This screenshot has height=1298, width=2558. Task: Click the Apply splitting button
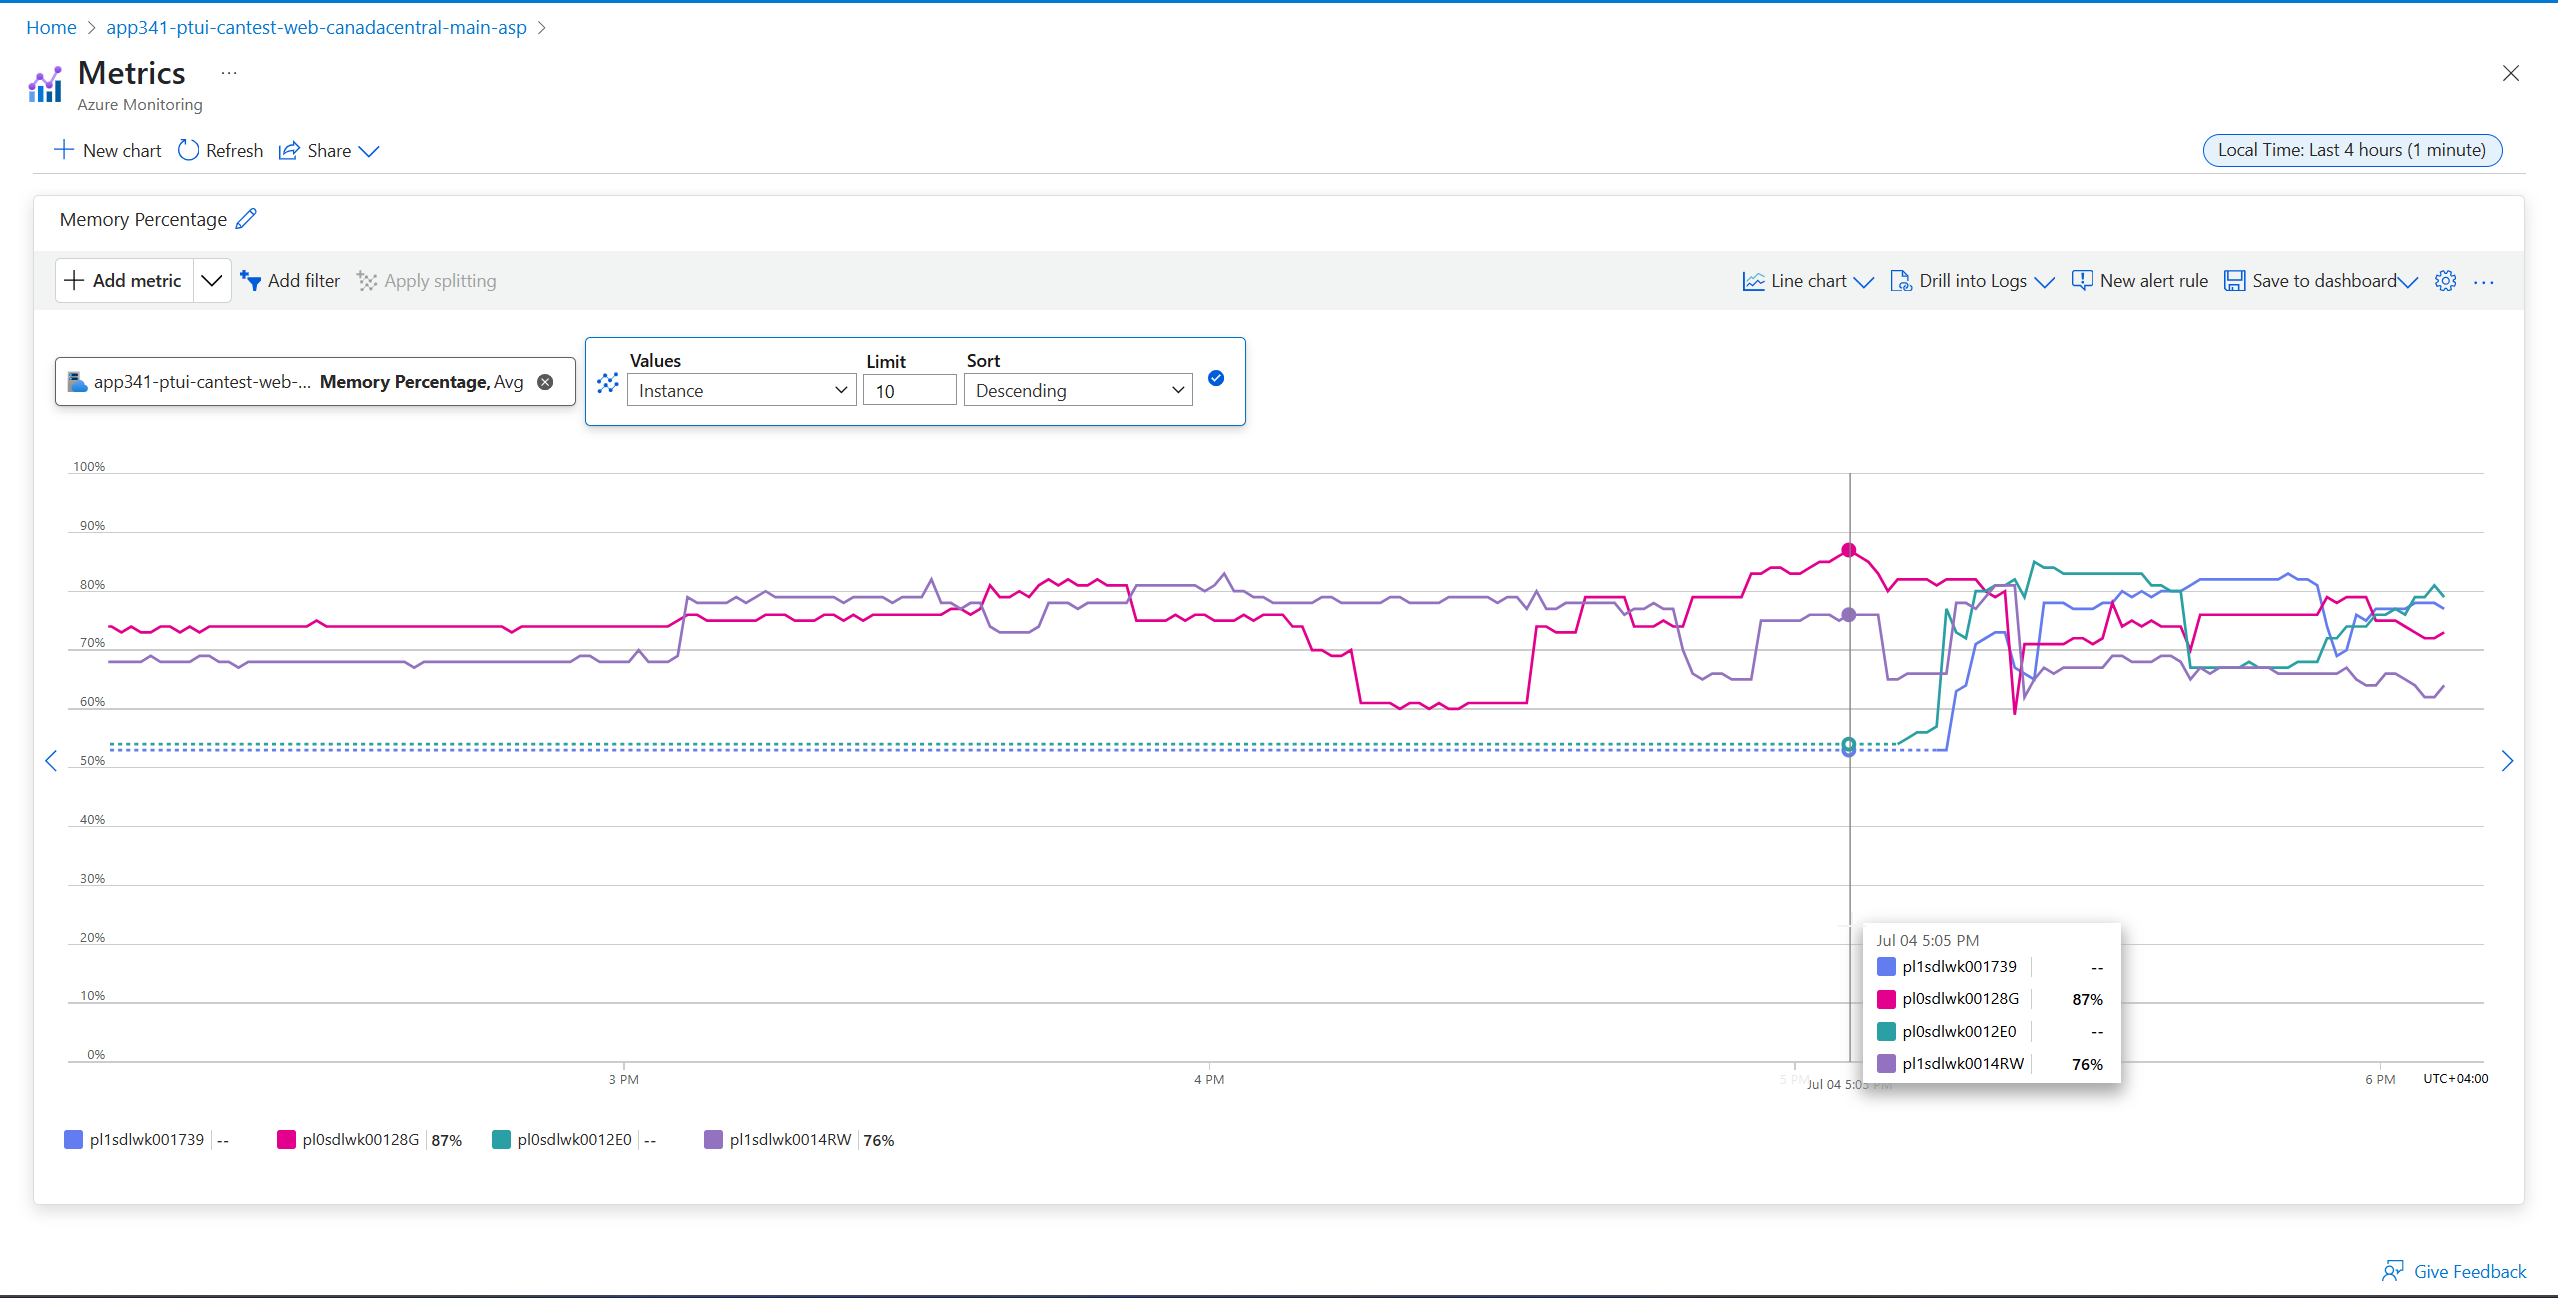426,281
